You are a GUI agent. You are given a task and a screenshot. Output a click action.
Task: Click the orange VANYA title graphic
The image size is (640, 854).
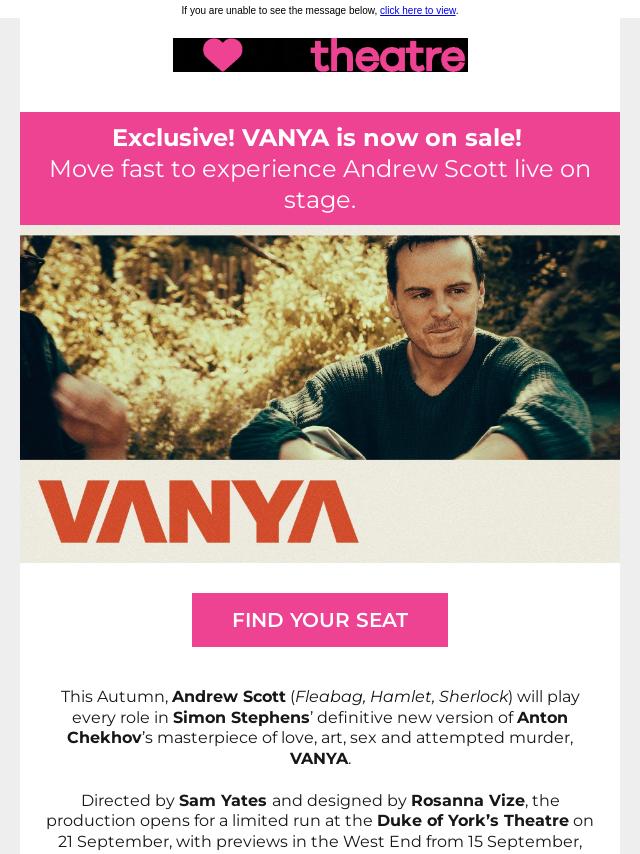click(198, 511)
